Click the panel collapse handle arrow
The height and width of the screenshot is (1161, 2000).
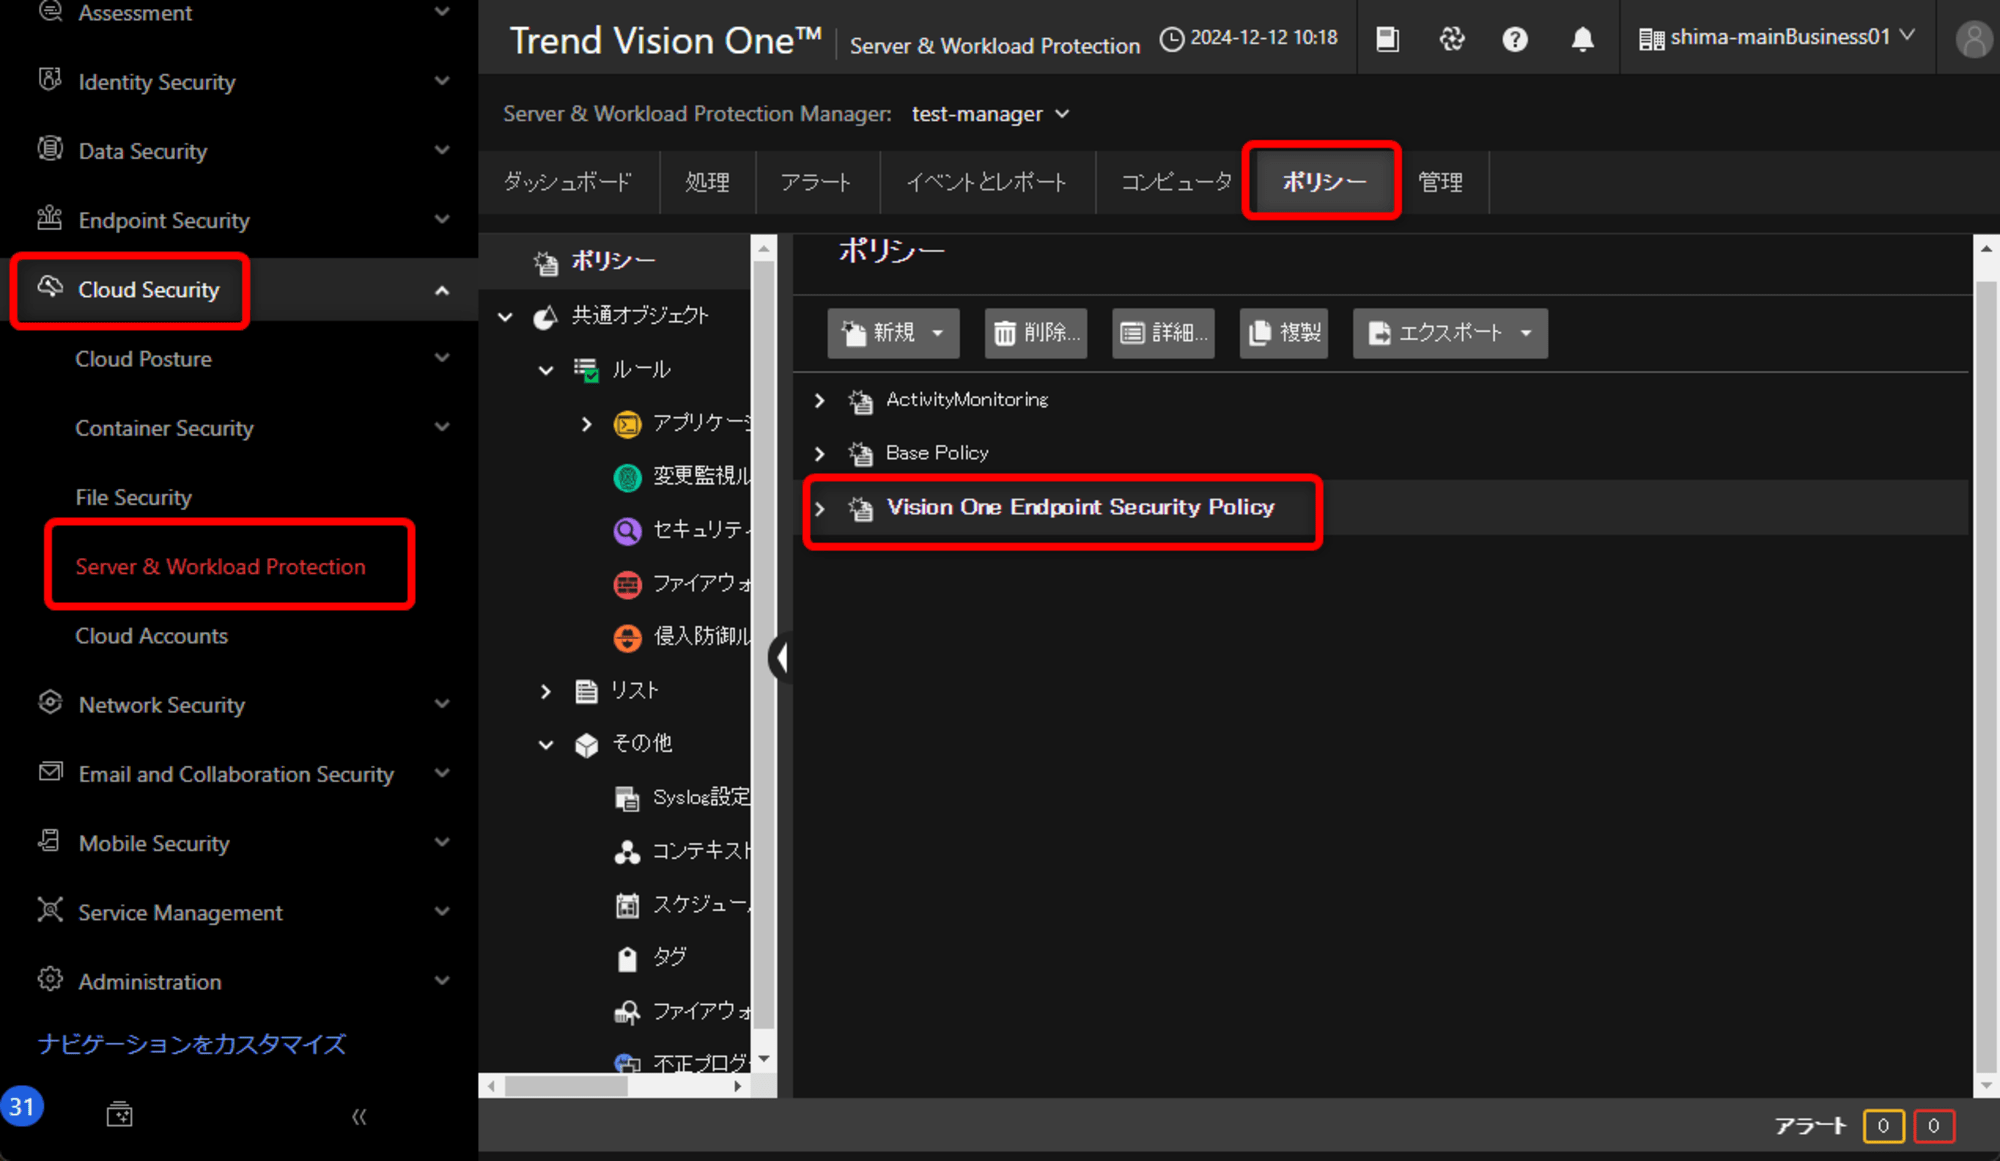pos(780,657)
